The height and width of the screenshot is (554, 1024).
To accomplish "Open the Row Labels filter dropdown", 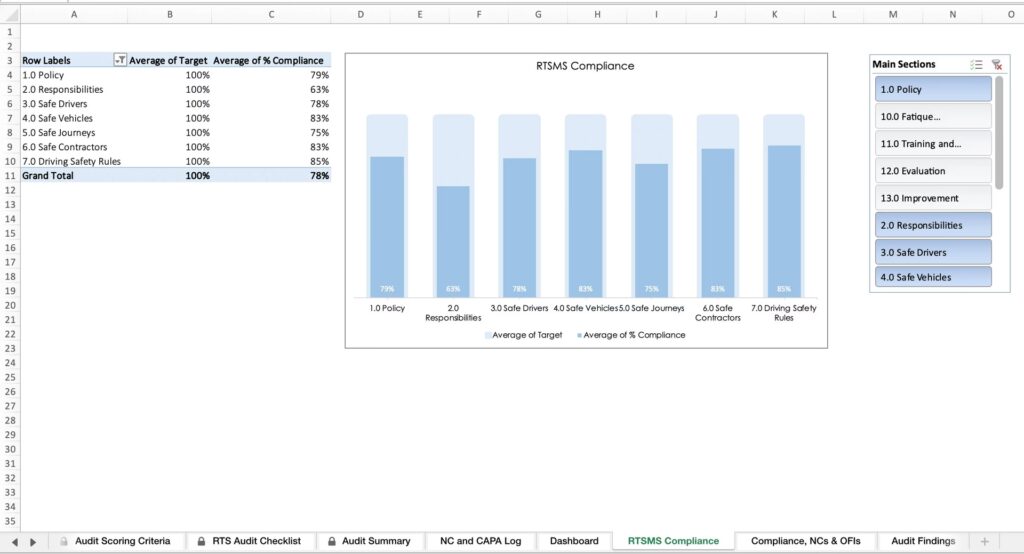I will (121, 60).
